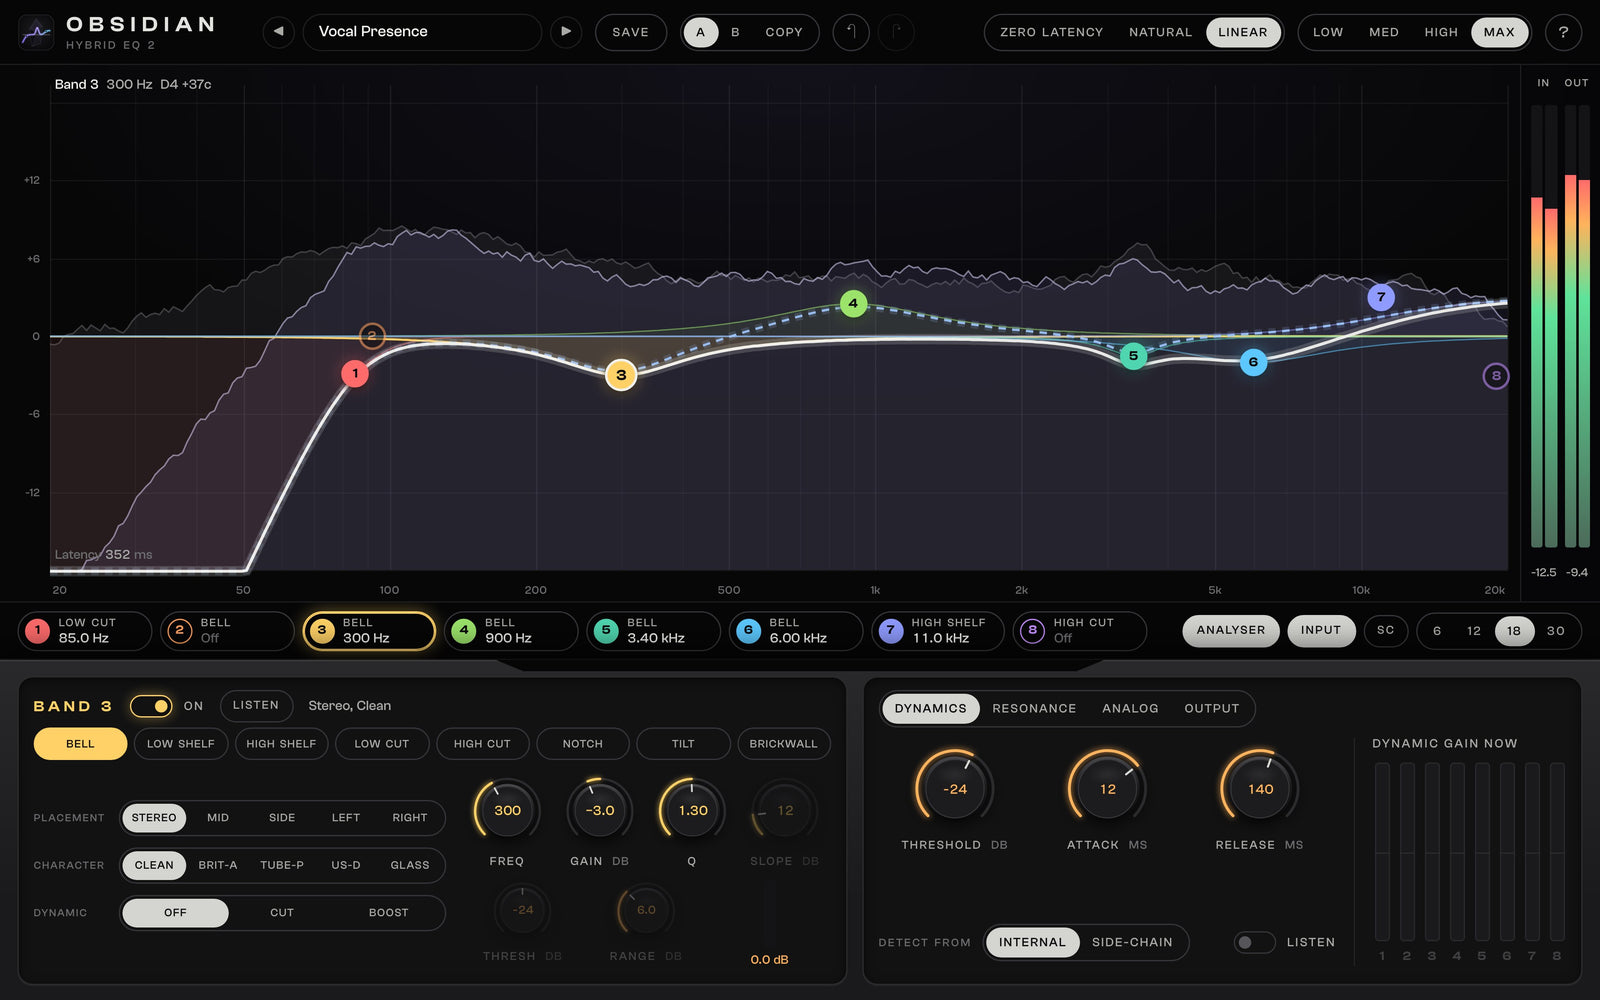This screenshot has width=1600, height=1000.
Task: Set detection to SIDE-CHAIN
Action: [1132, 942]
